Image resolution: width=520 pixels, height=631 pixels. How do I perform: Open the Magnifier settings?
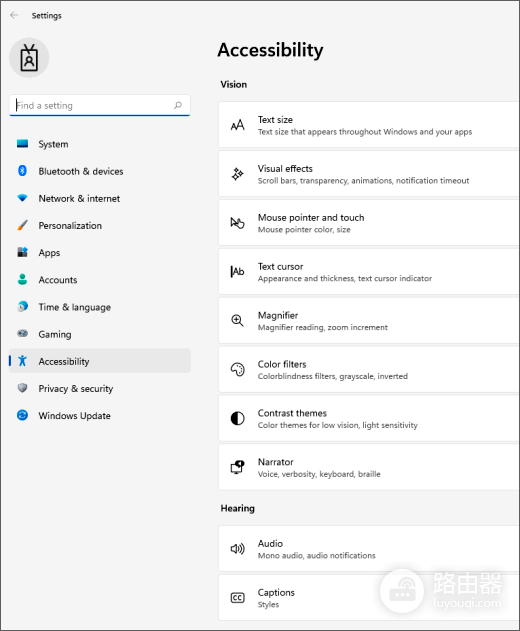pyautogui.click(x=369, y=320)
